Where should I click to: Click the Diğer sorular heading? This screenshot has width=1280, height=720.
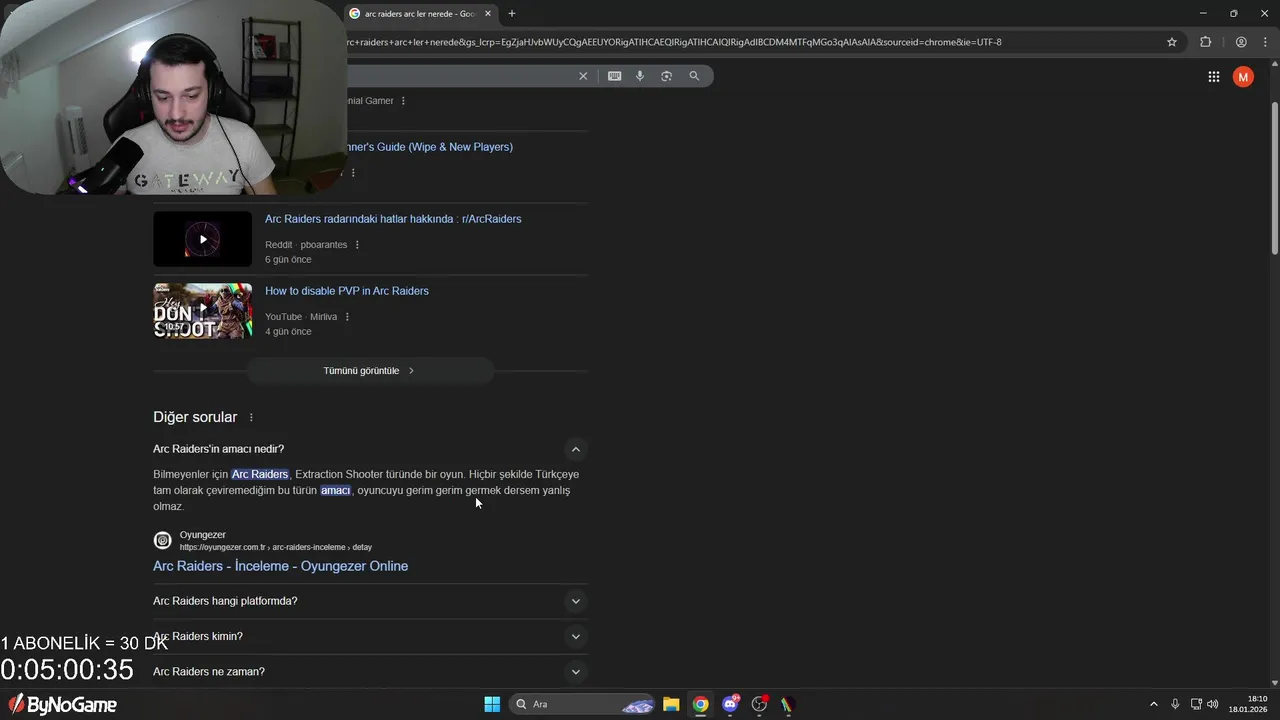tap(195, 417)
